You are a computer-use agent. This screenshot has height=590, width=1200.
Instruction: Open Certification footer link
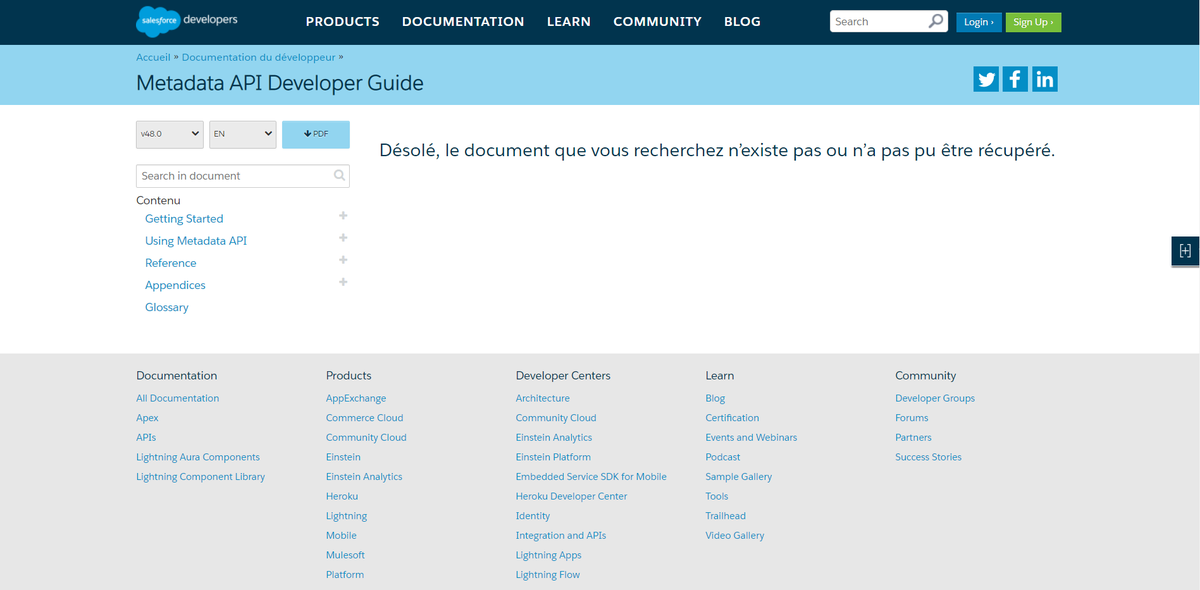732,418
